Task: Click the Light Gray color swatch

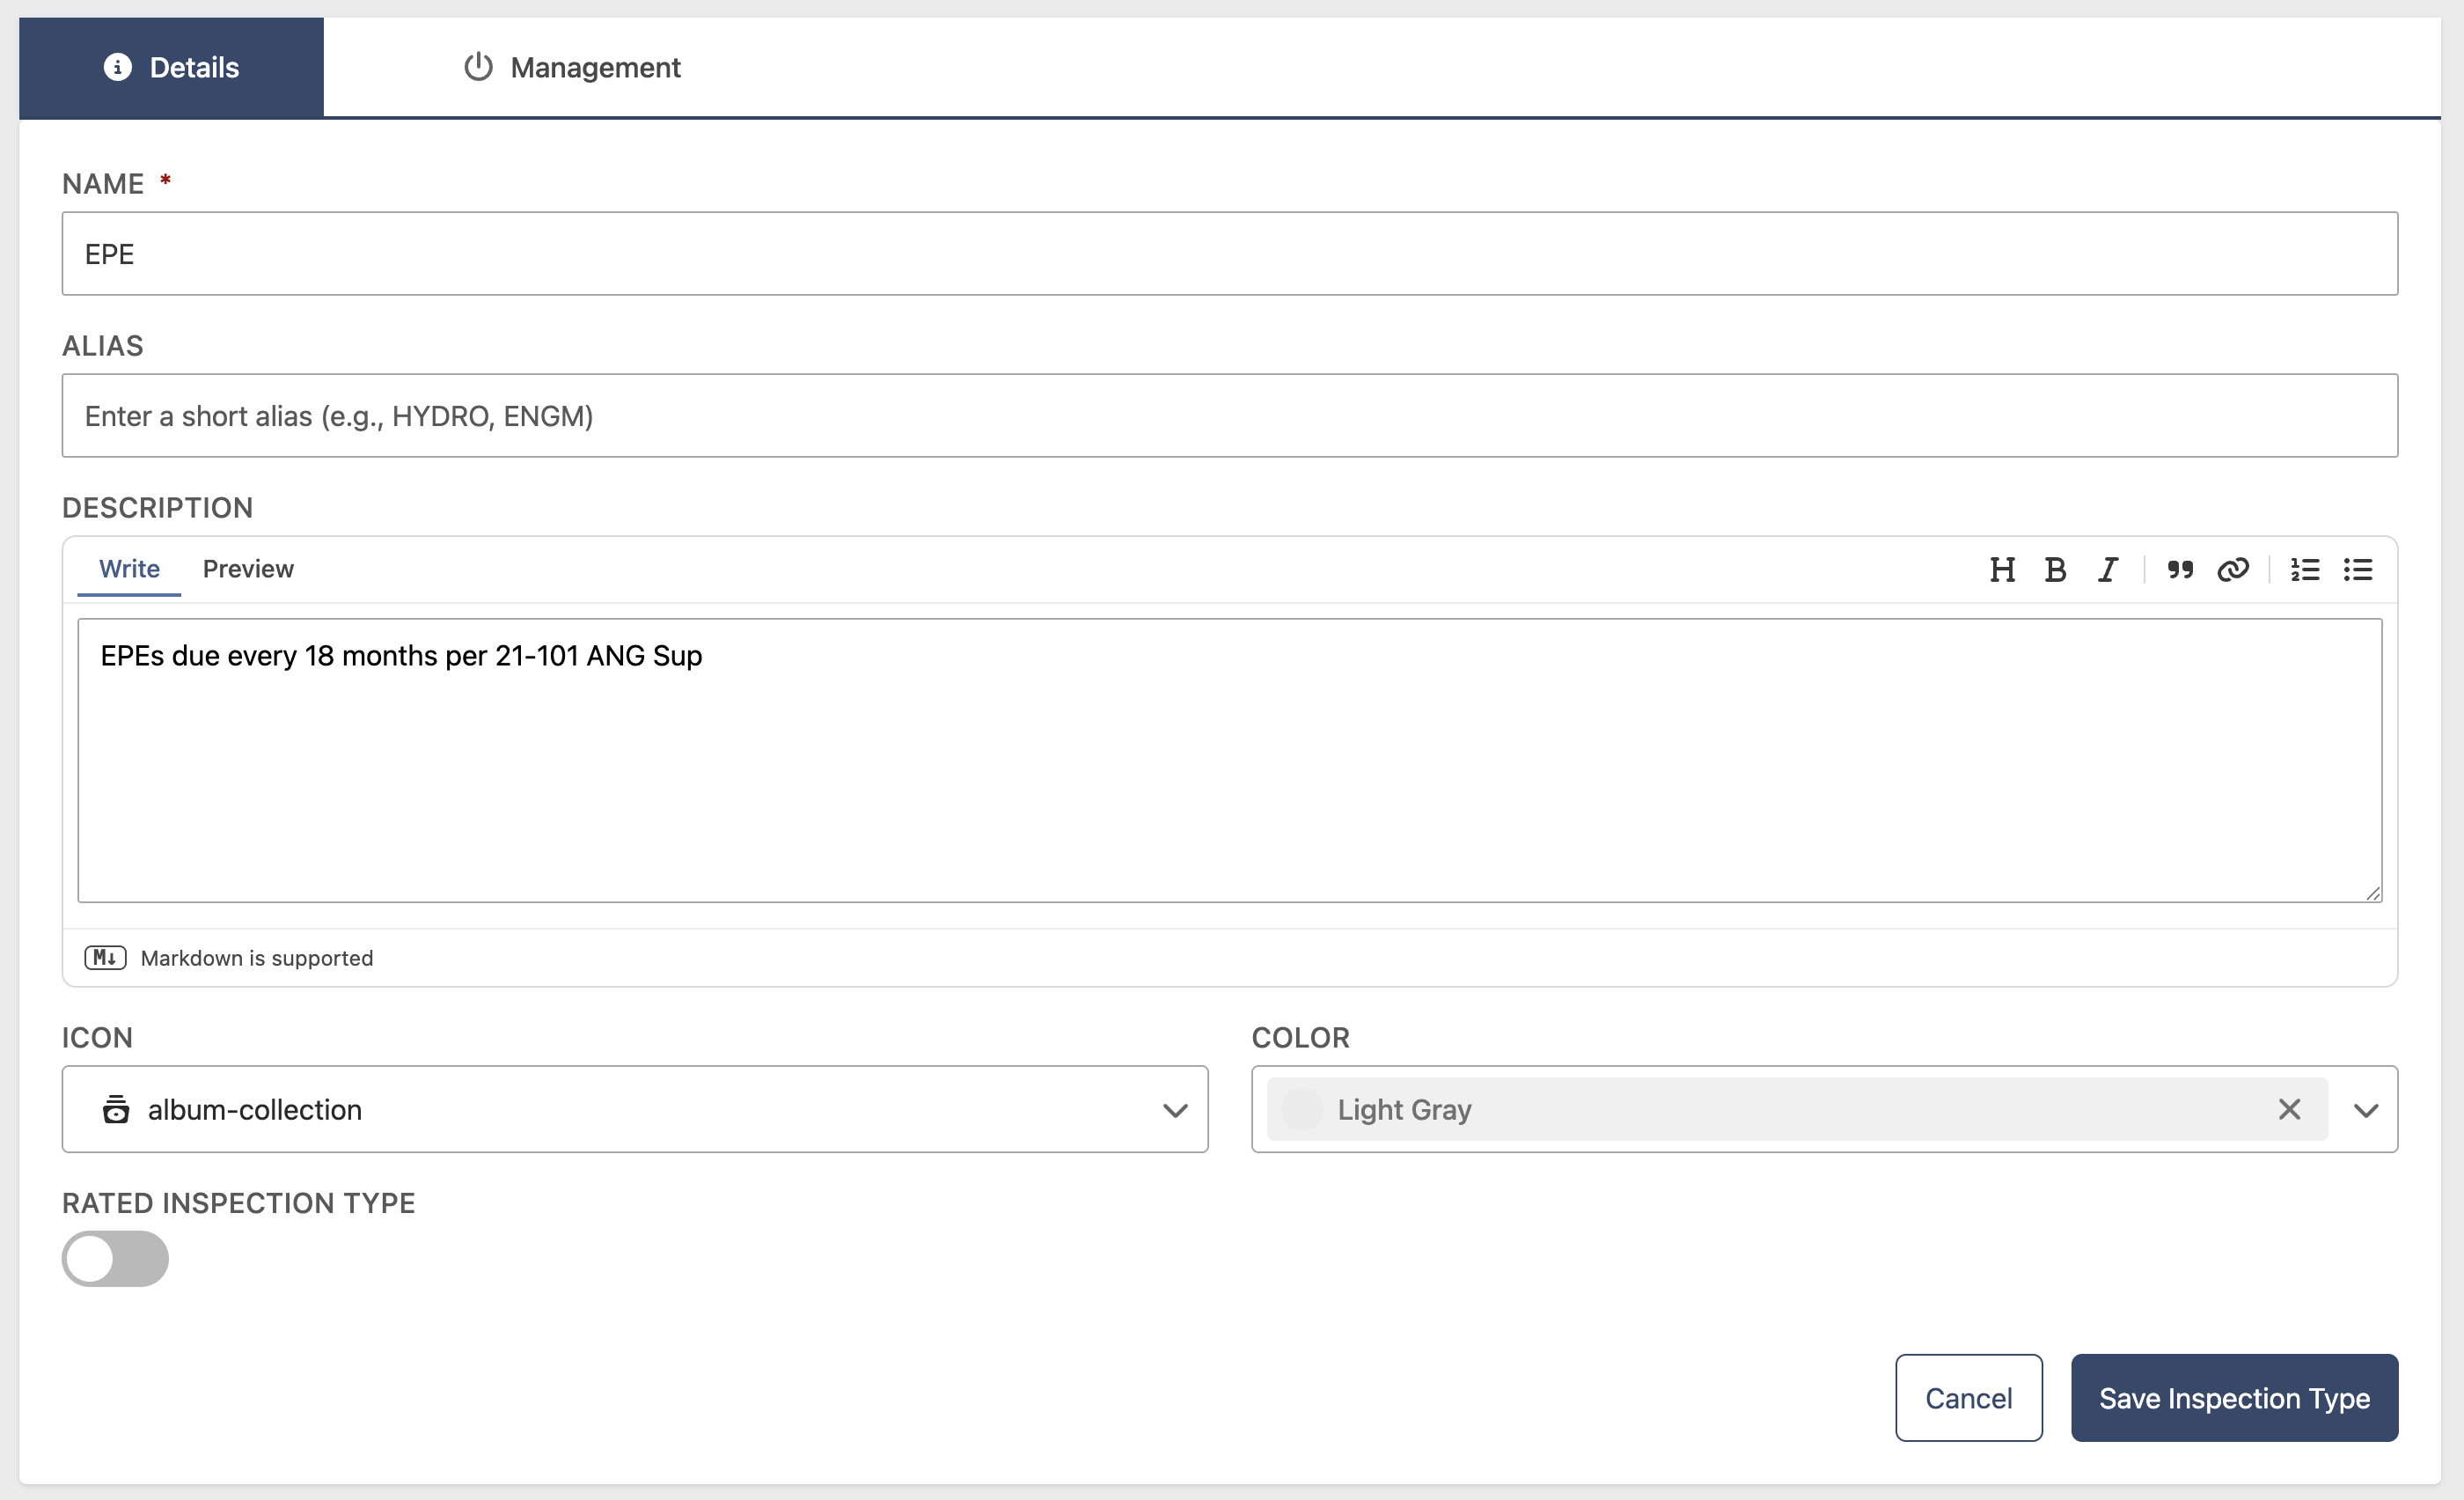Action: coord(1302,1109)
